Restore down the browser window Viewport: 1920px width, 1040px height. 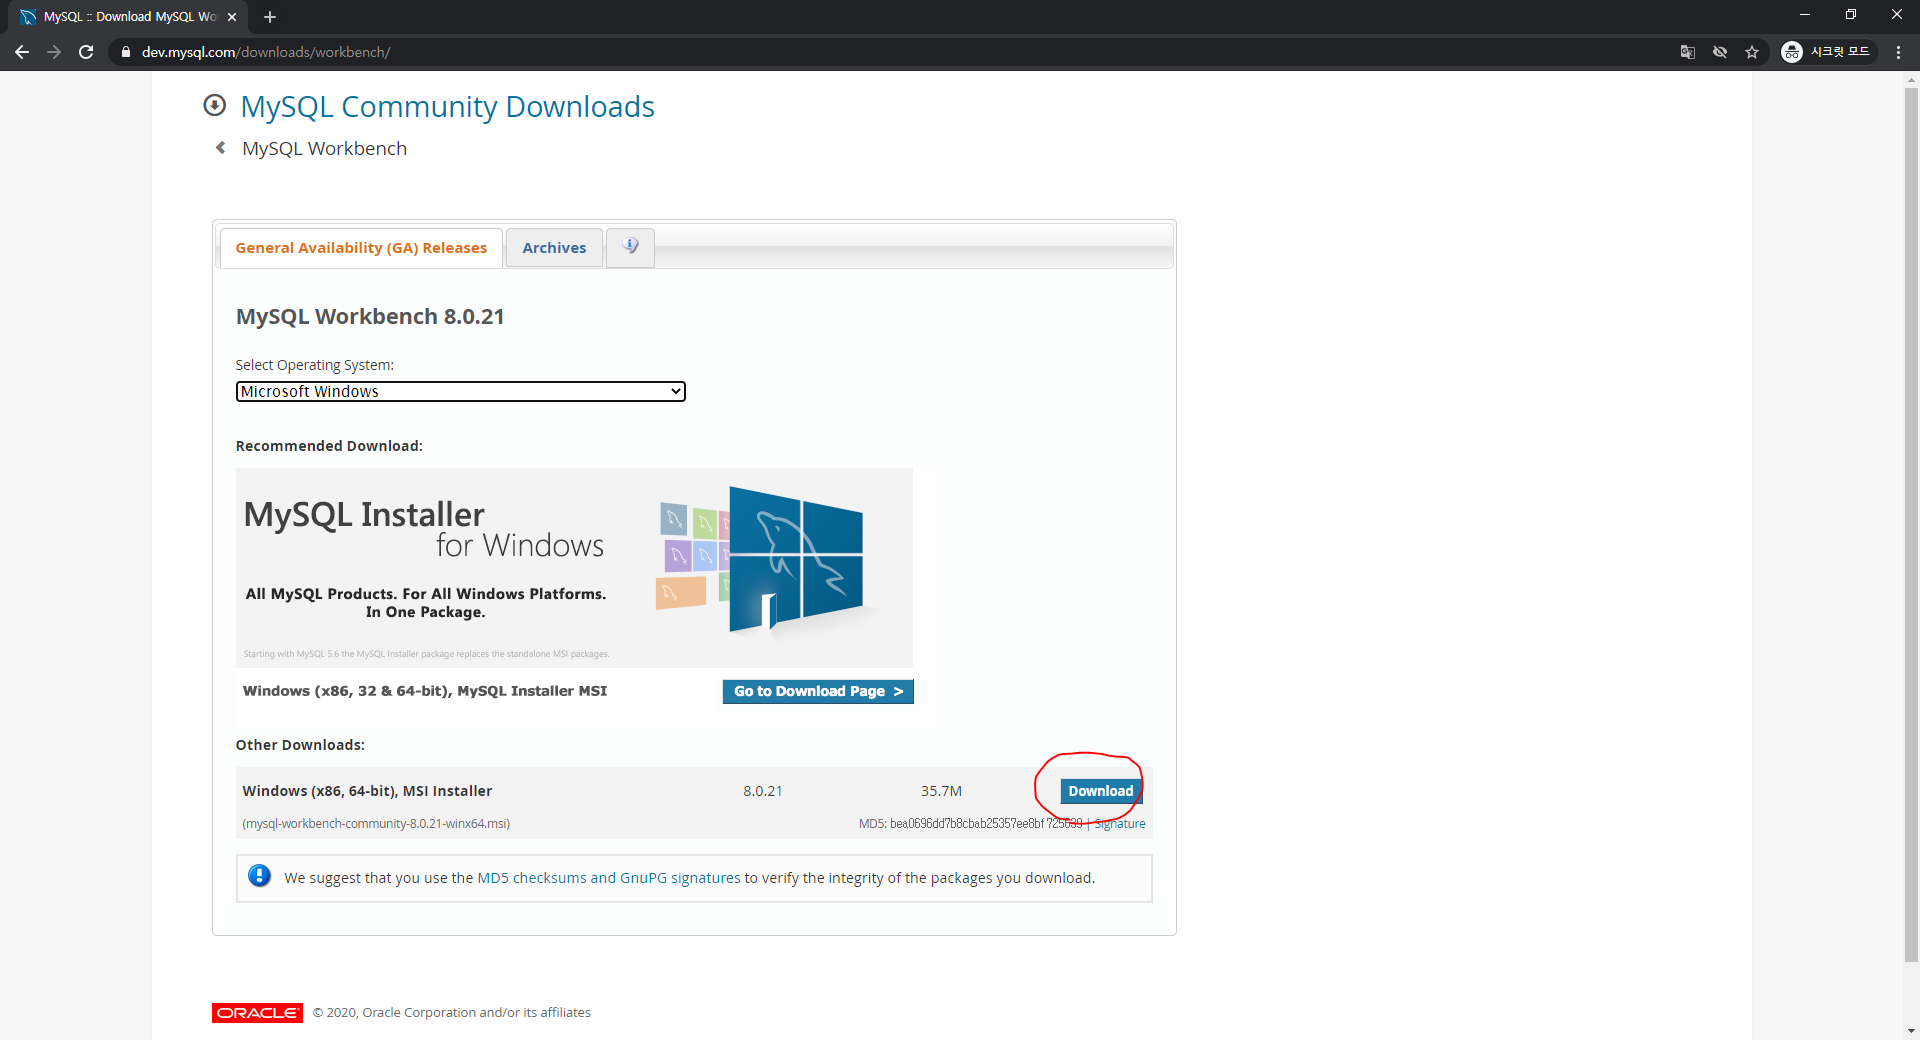(x=1851, y=15)
